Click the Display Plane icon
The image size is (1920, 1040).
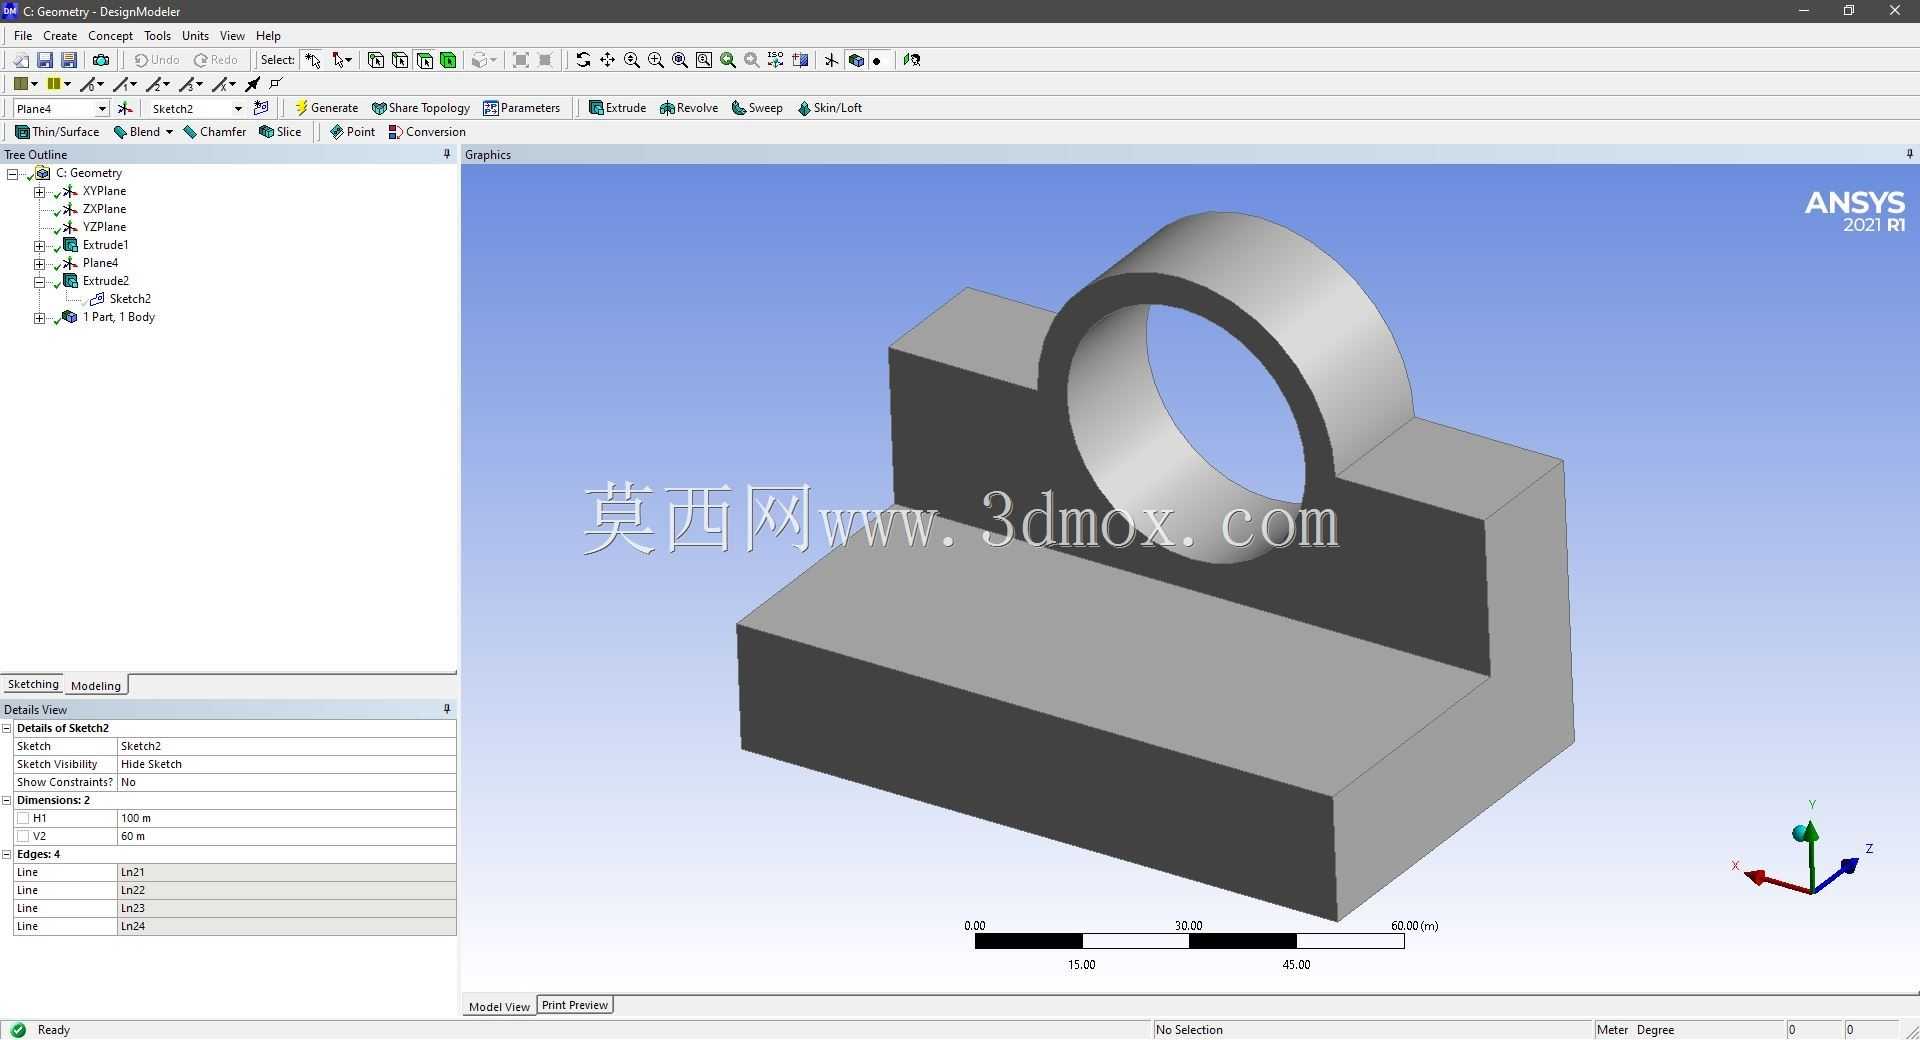(831, 60)
